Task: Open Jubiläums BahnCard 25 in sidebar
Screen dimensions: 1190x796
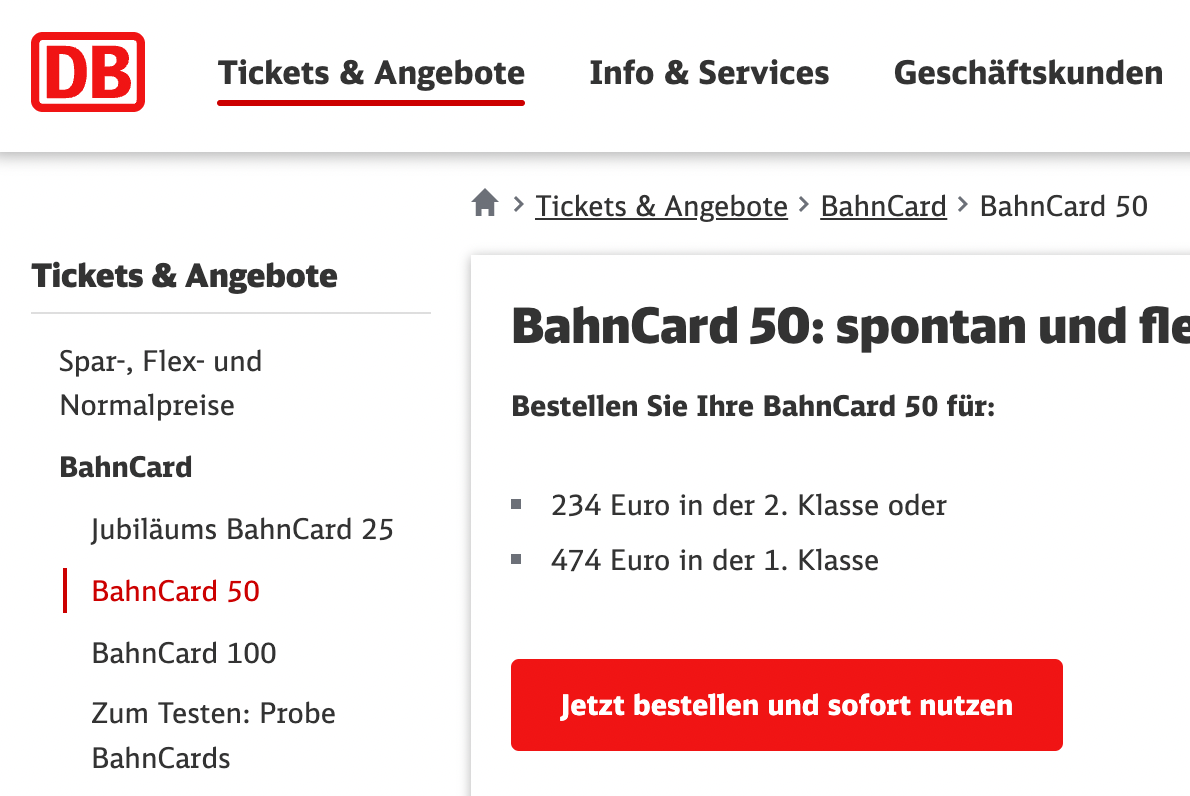Action: coord(242,529)
